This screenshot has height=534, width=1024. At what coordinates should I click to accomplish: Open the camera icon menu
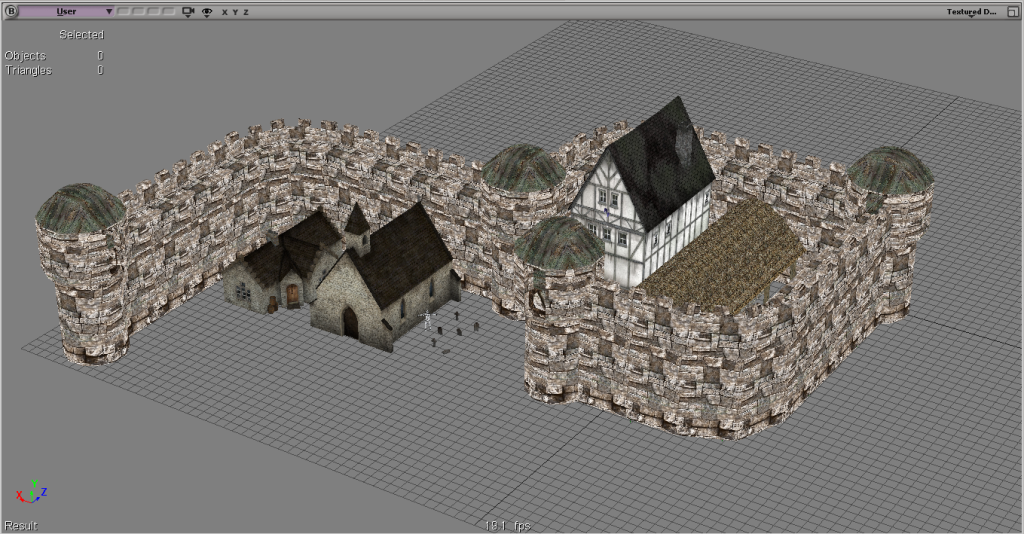[188, 12]
